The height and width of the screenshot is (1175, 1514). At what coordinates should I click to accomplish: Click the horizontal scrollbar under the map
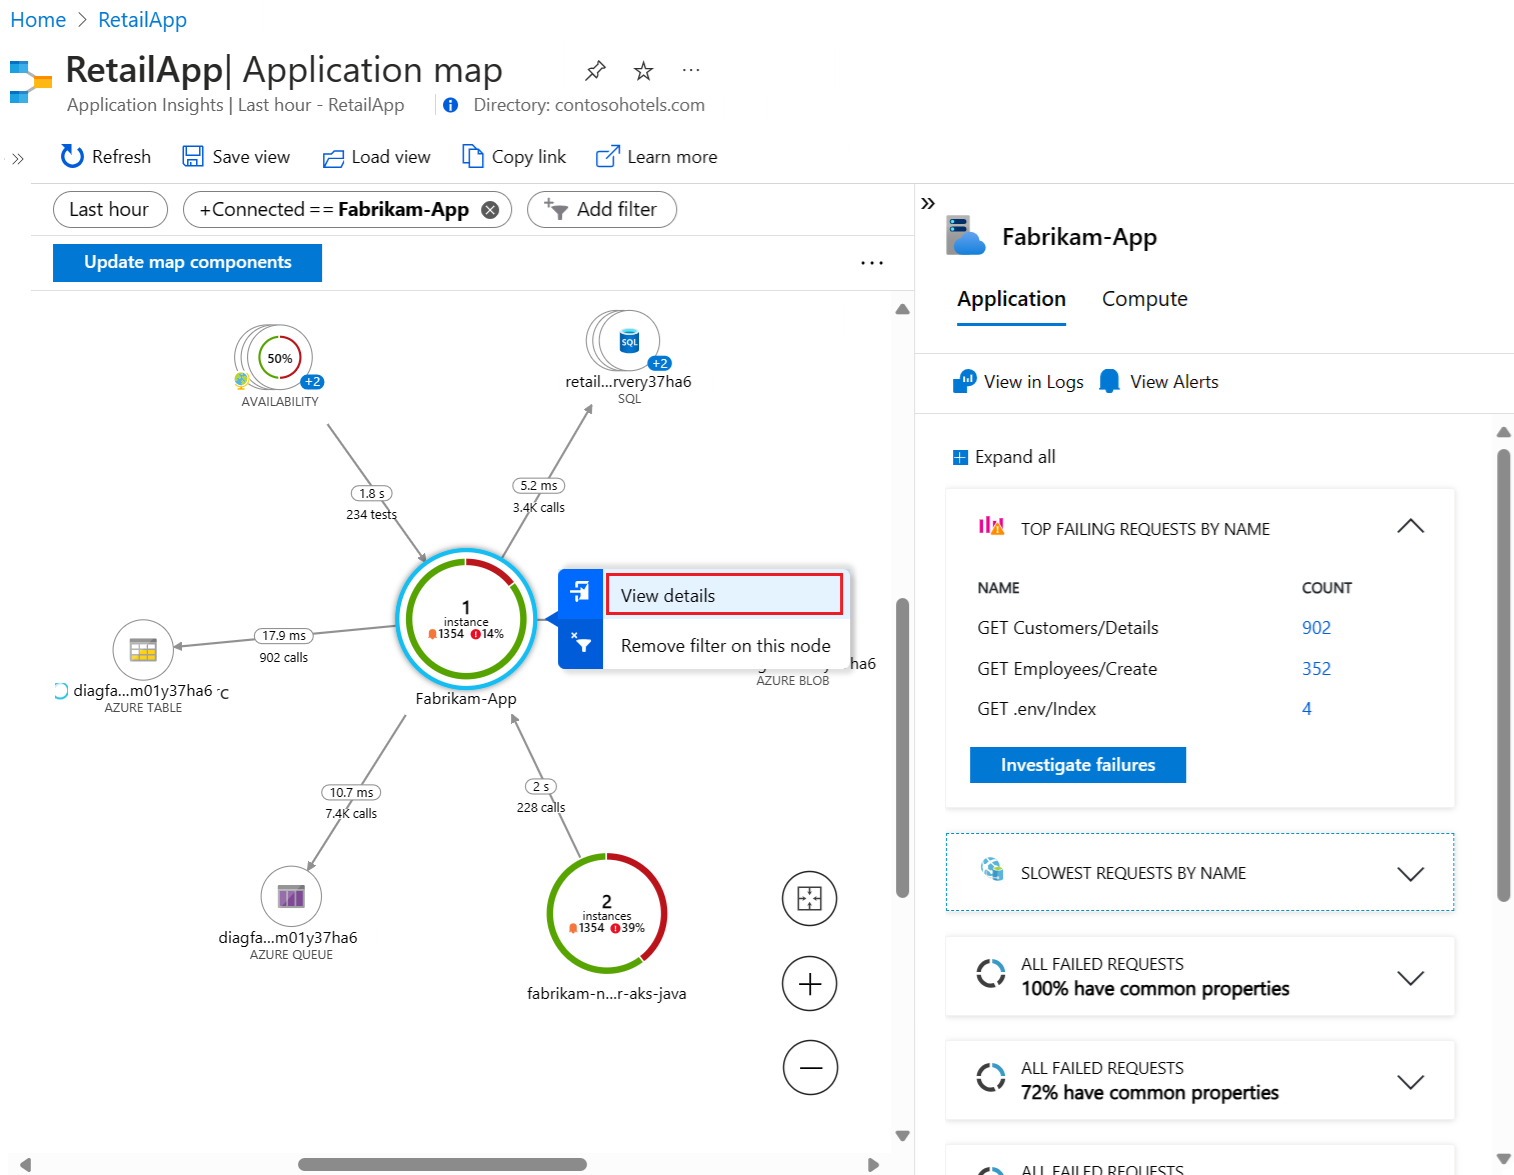click(x=442, y=1164)
